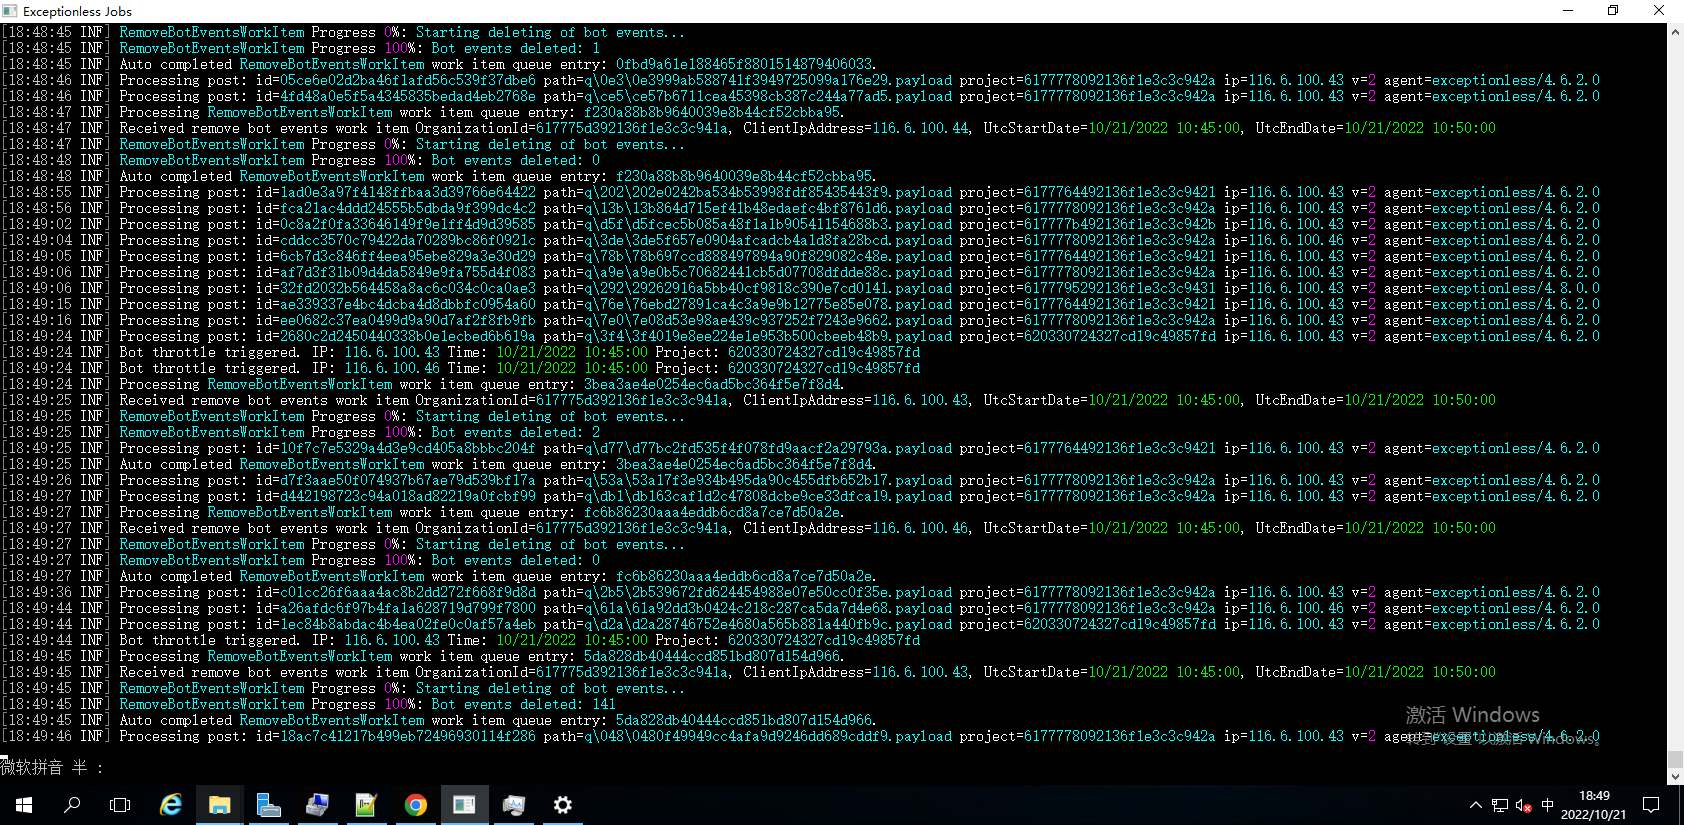The image size is (1684, 825).
Task: Open Task View on the taskbar
Action: pos(120,805)
